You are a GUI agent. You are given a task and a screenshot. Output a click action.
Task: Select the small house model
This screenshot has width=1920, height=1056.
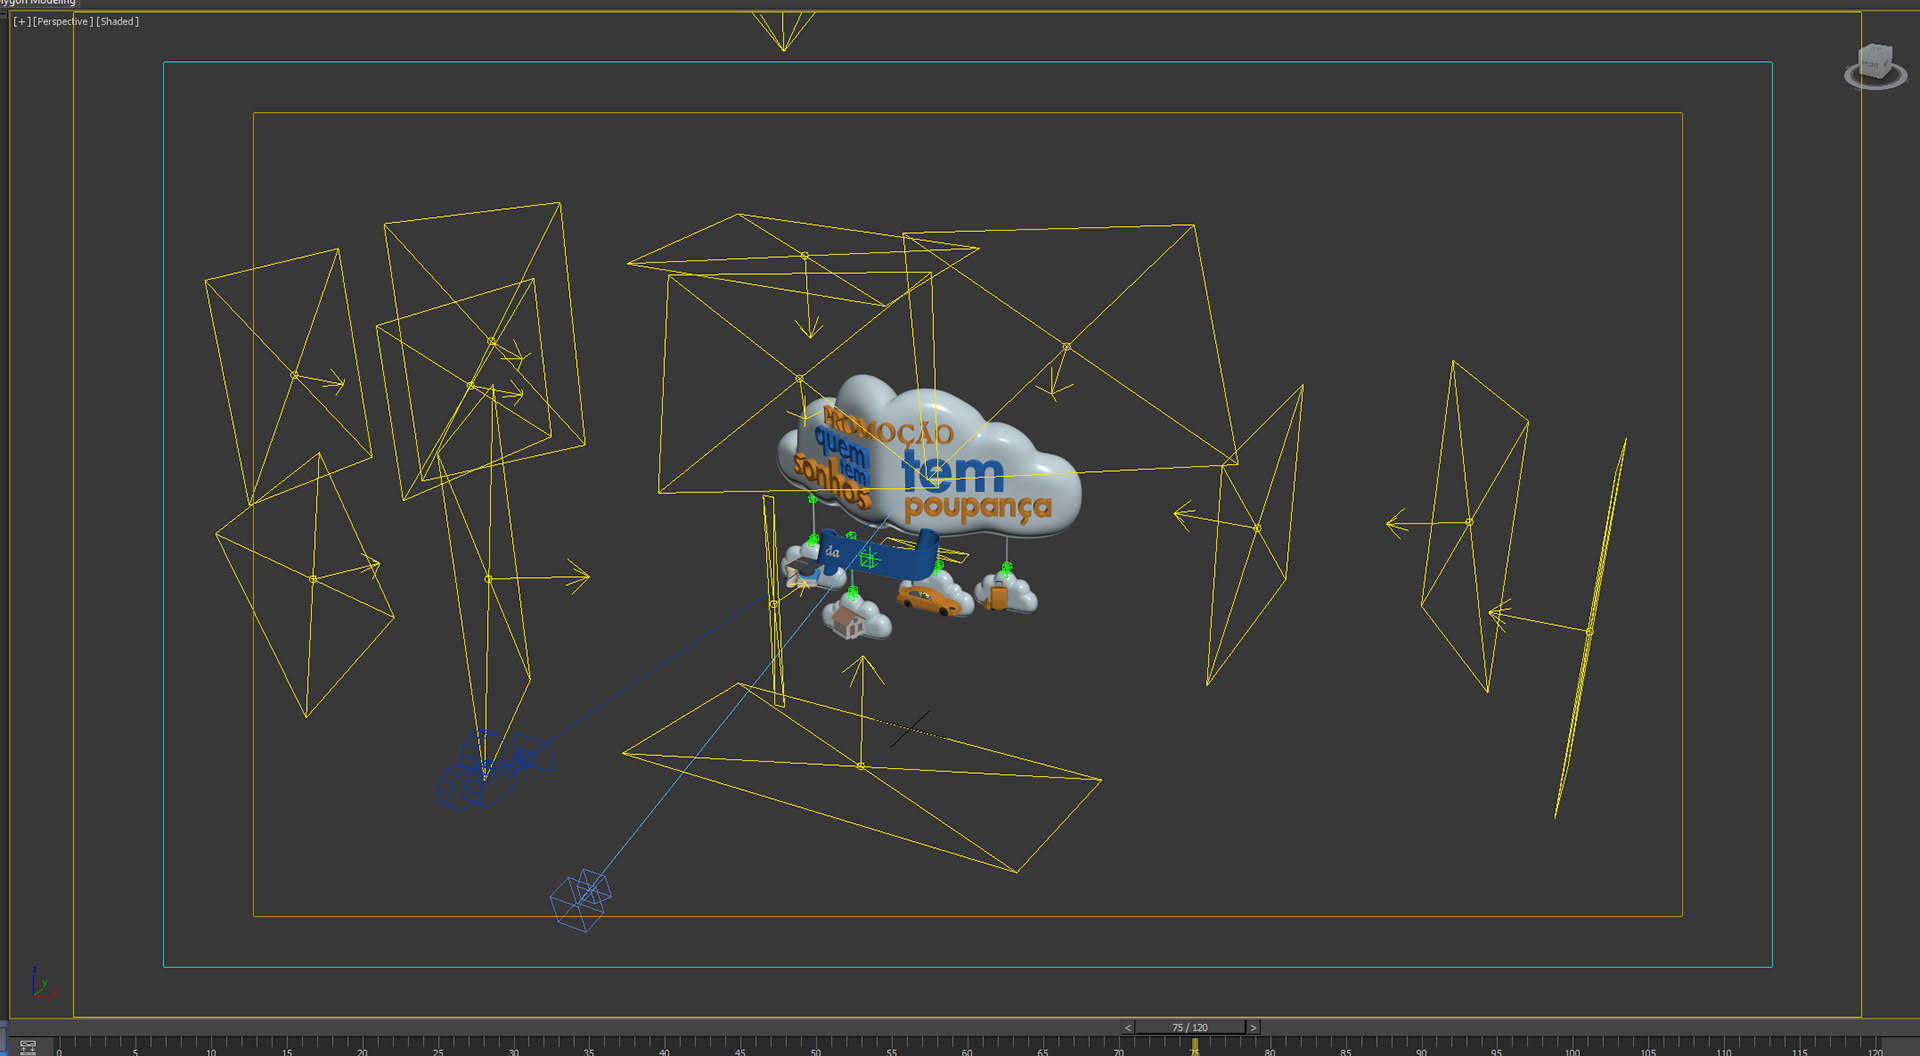pos(848,622)
